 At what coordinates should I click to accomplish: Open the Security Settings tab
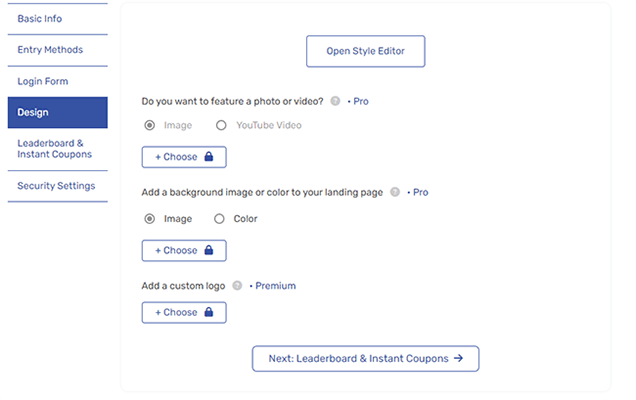57,186
